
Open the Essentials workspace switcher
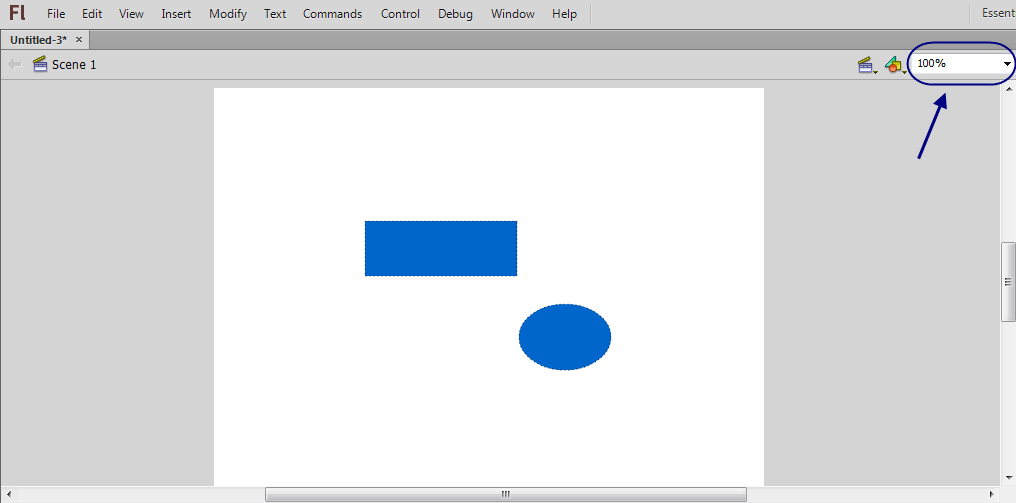[x=998, y=13]
